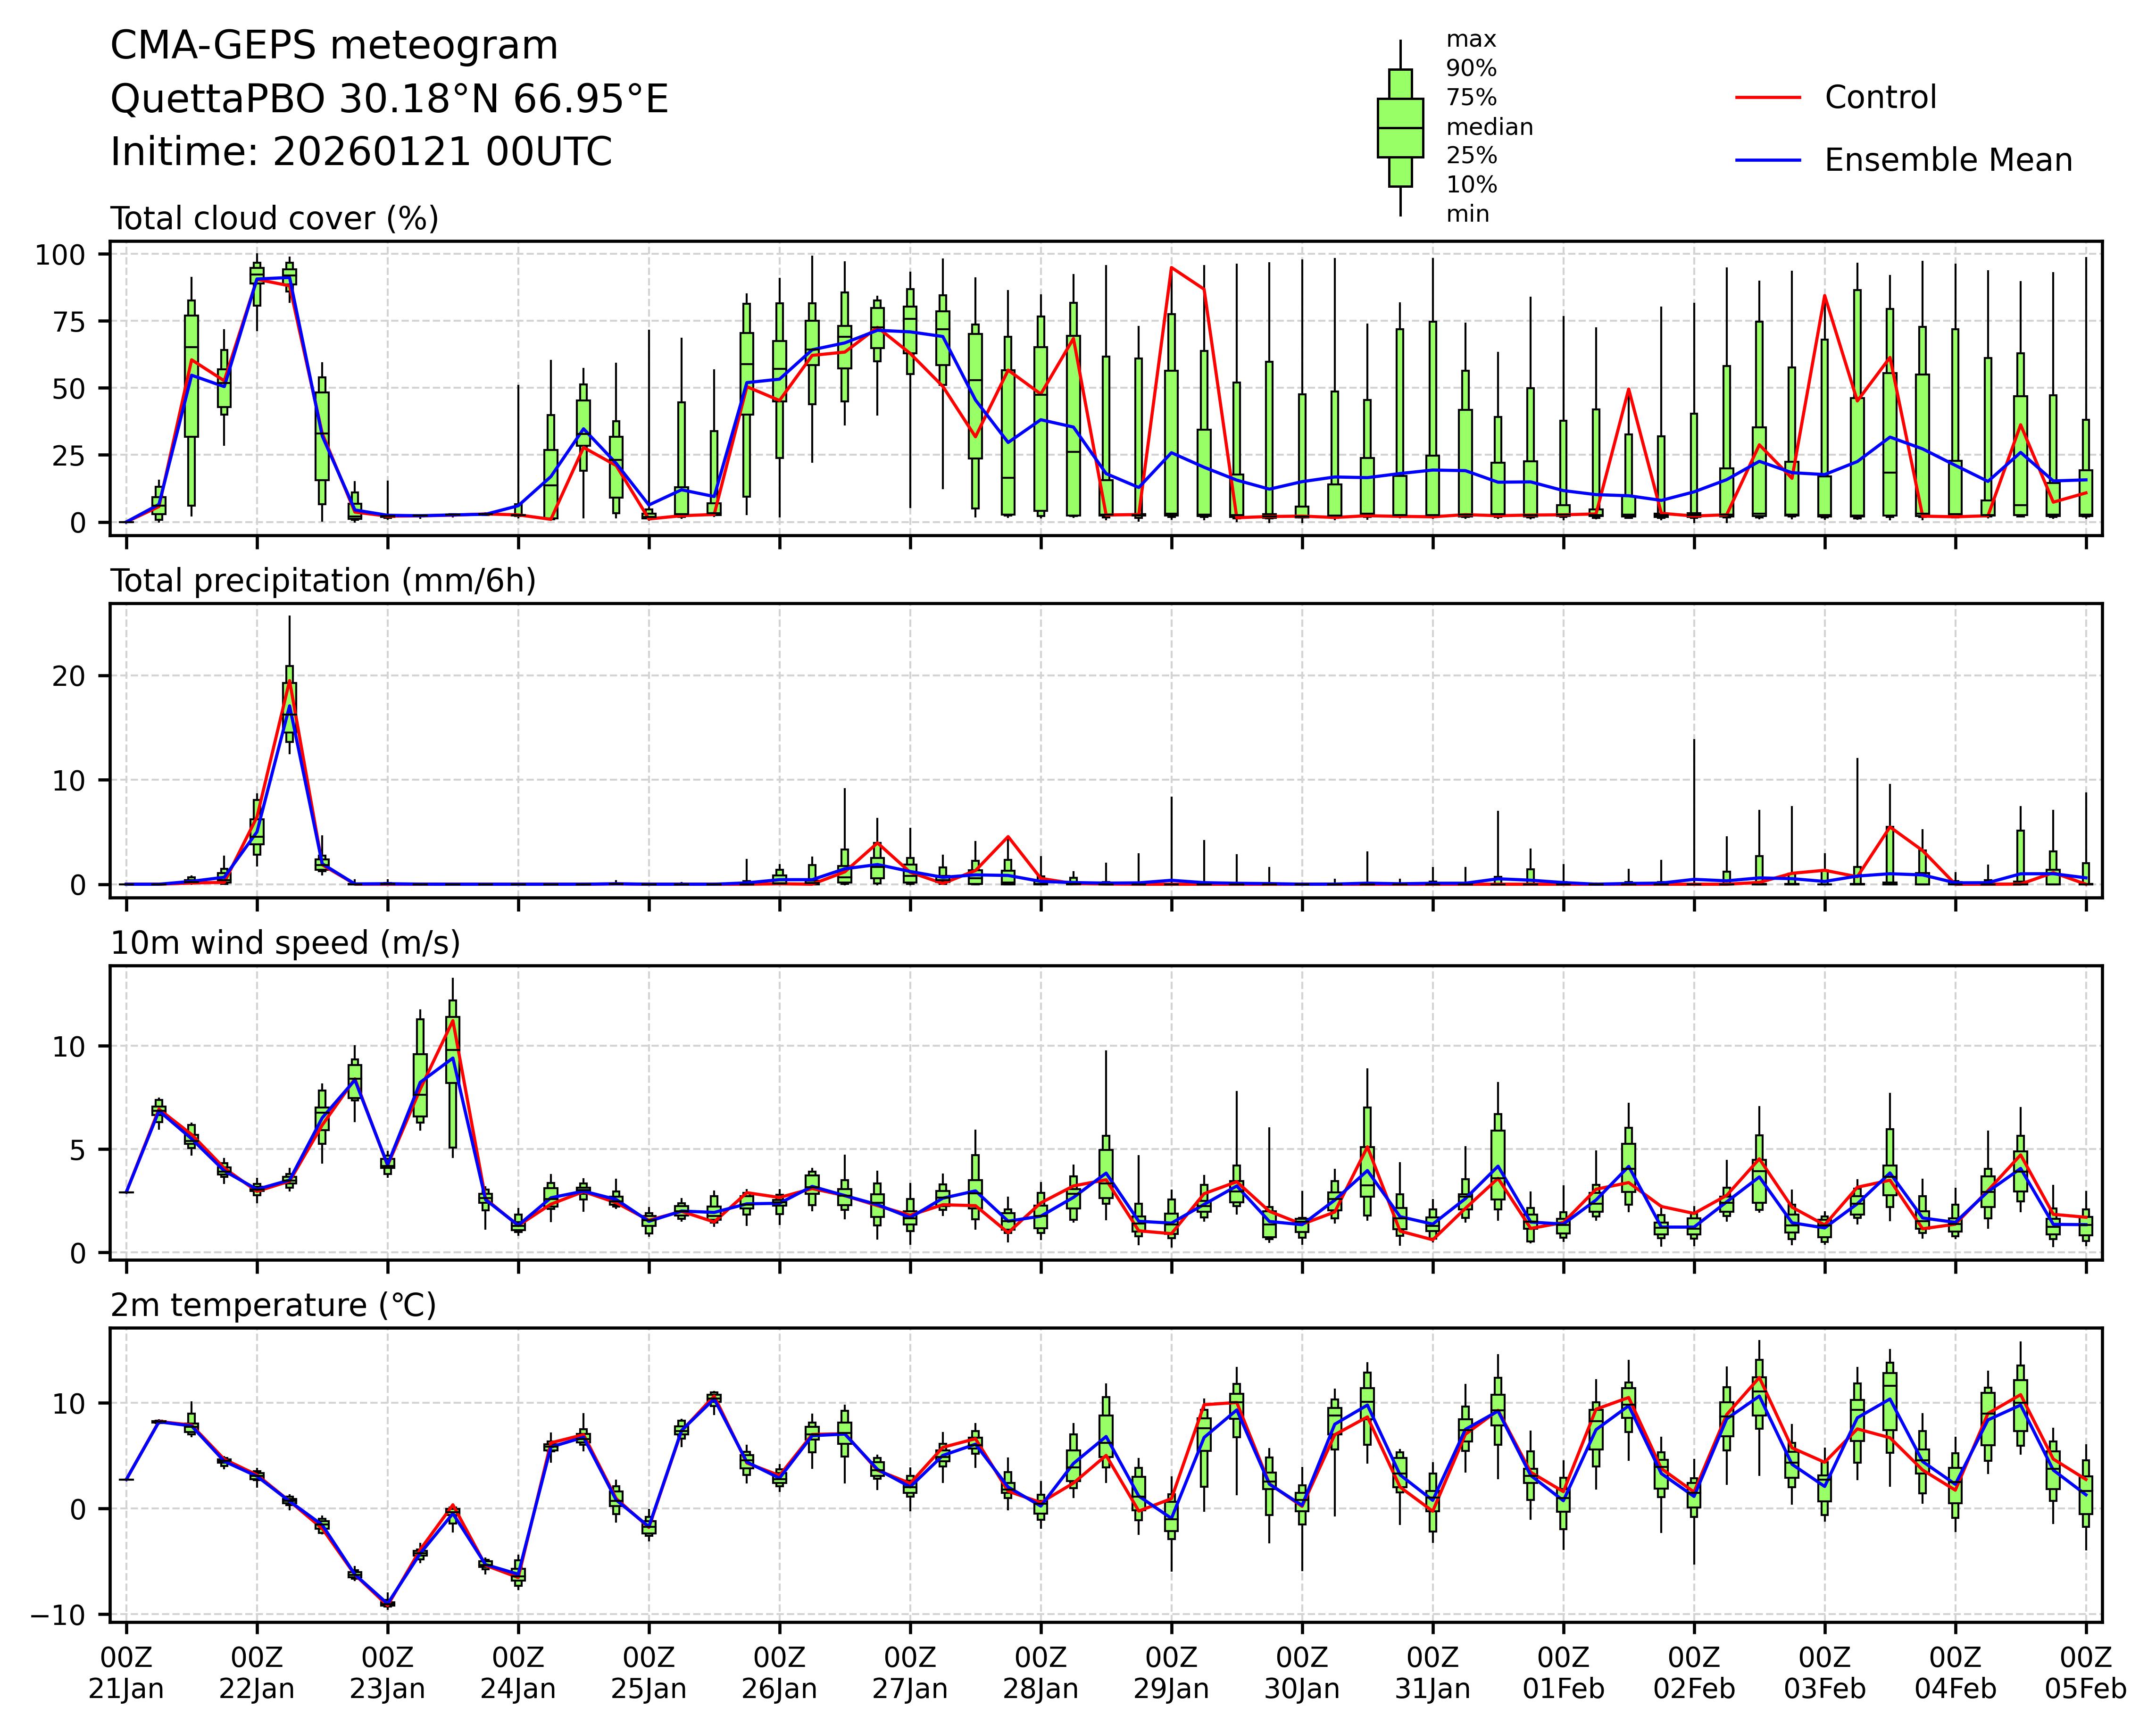Click the '00Z 21Jan' x-axis label
The height and width of the screenshot is (1732, 2156).
click(126, 1673)
